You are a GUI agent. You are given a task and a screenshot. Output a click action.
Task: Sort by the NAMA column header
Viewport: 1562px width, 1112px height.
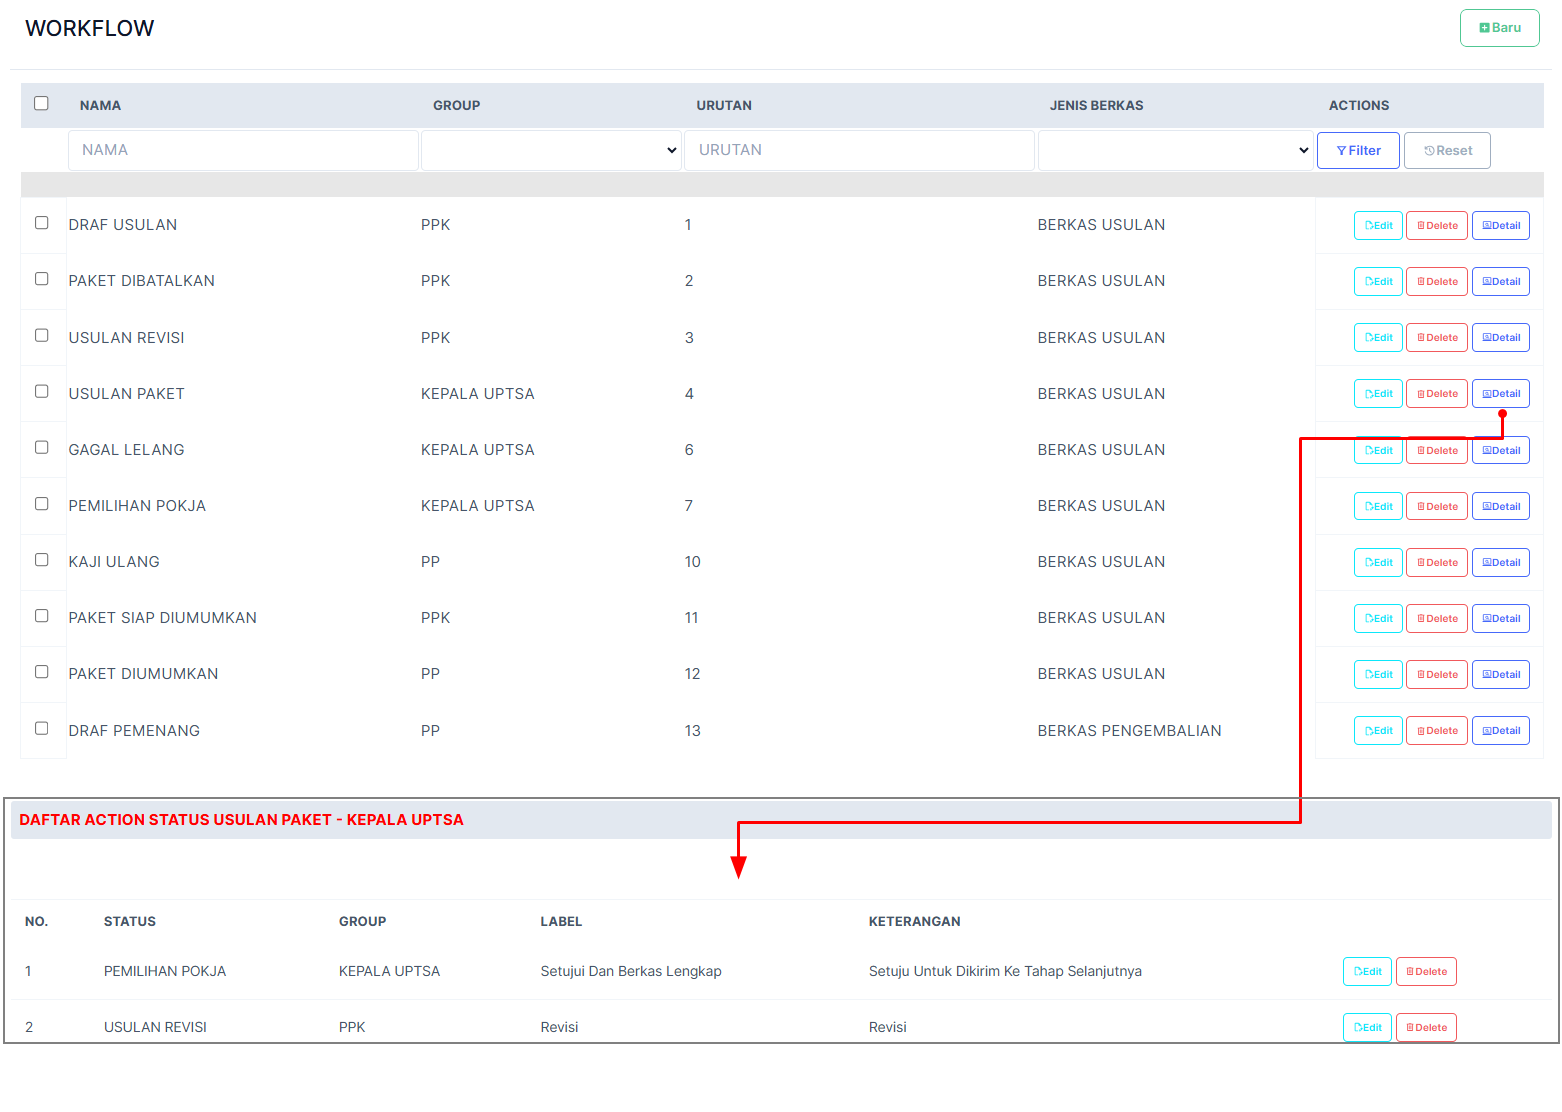pos(100,106)
